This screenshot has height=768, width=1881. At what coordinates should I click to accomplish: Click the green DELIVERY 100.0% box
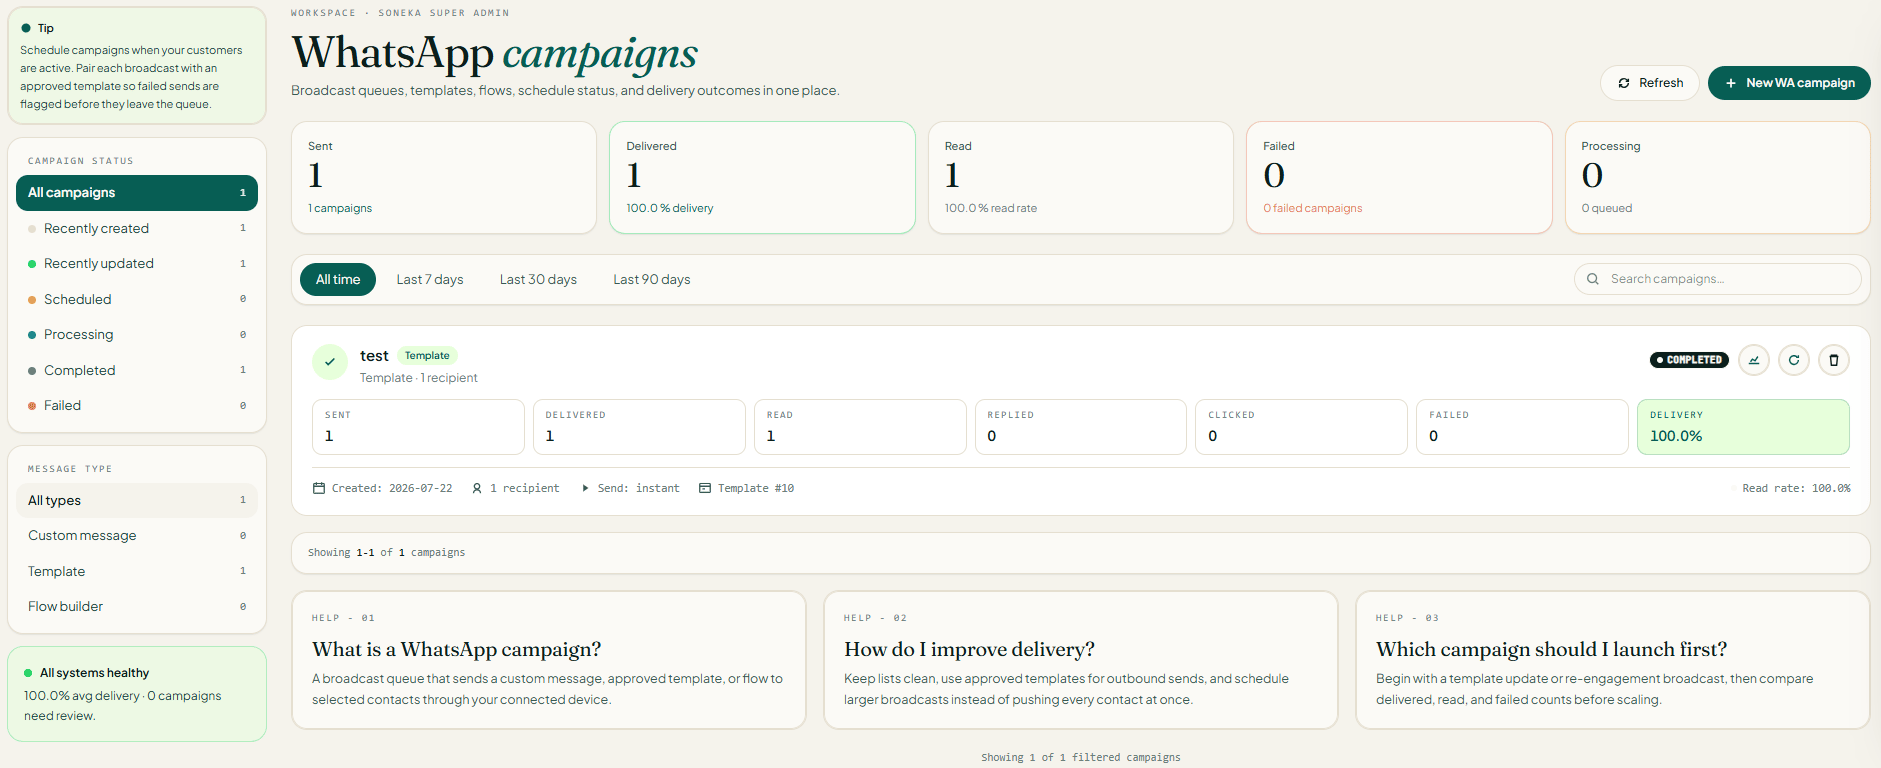click(x=1743, y=427)
